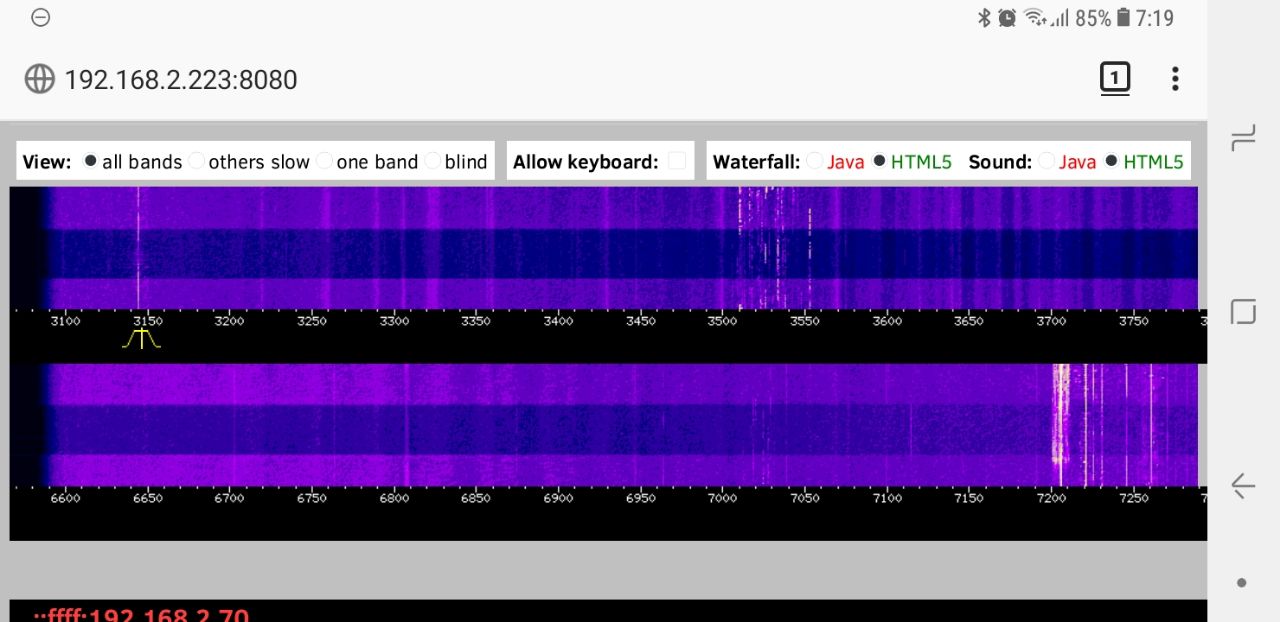Tap the Android recent apps button

(x=1243, y=138)
